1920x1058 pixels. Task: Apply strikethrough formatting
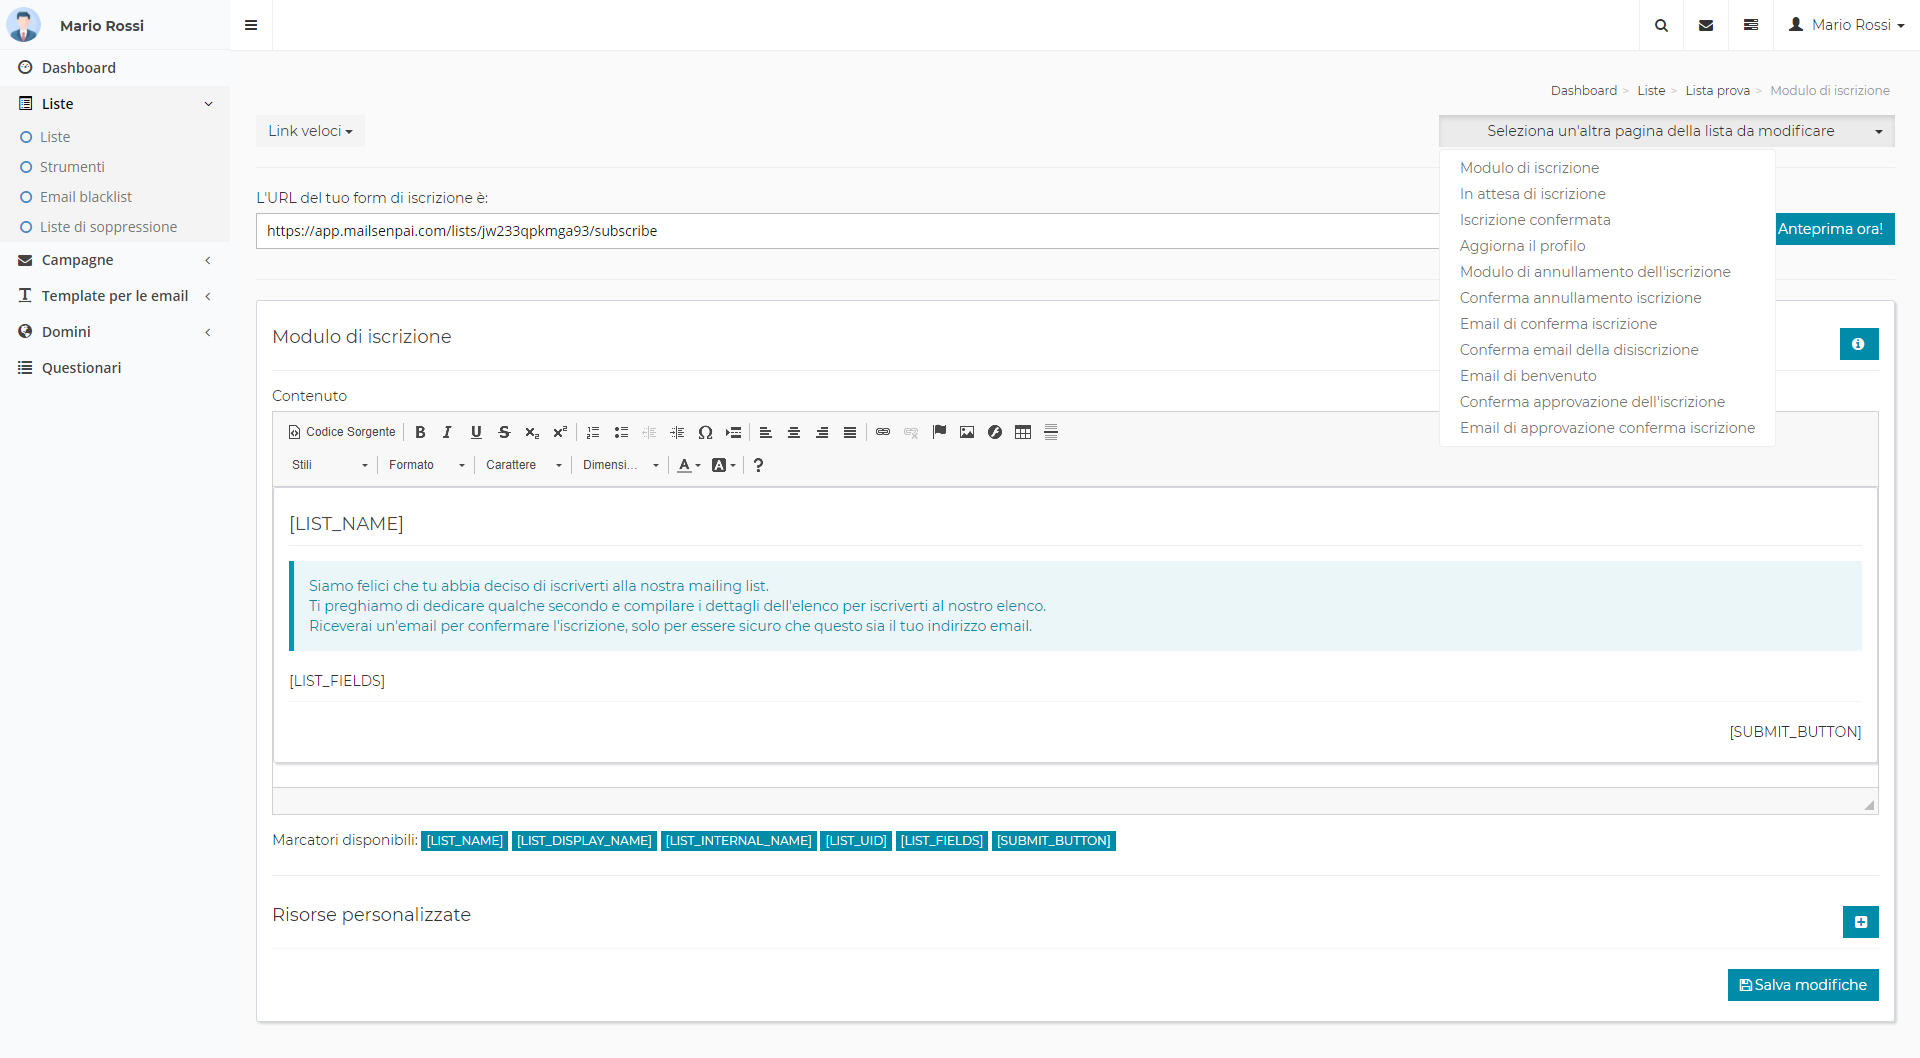pos(504,432)
